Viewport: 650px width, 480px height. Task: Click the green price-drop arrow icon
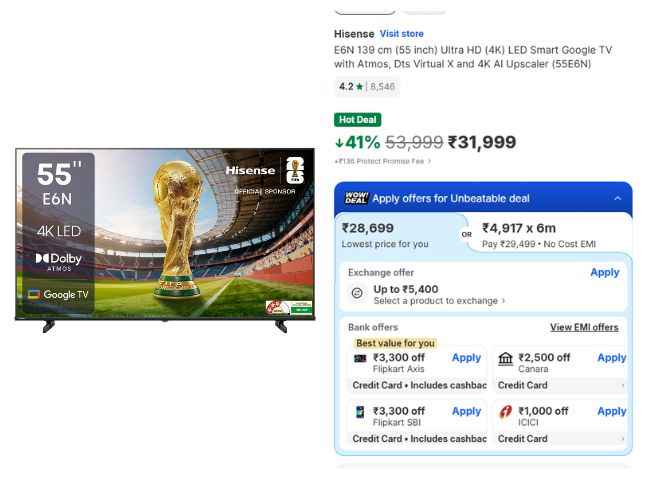tap(339, 143)
